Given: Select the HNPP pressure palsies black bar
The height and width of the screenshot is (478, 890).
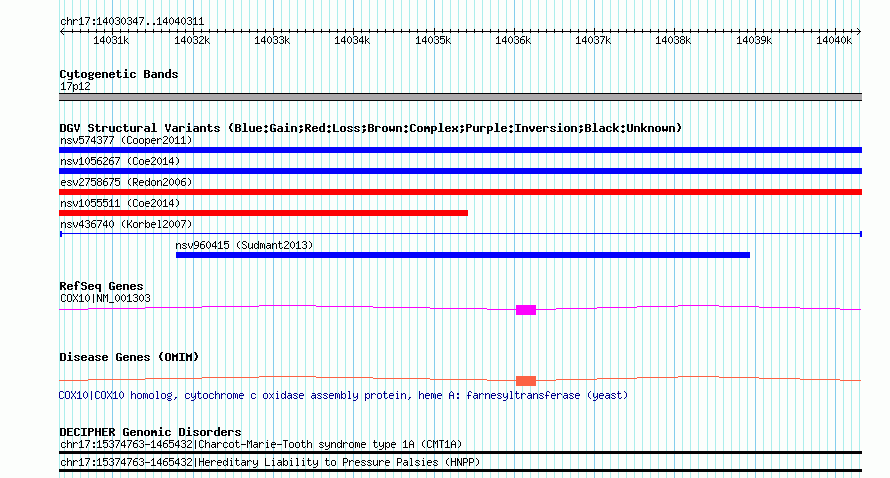Looking at the screenshot, I should 460,471.
